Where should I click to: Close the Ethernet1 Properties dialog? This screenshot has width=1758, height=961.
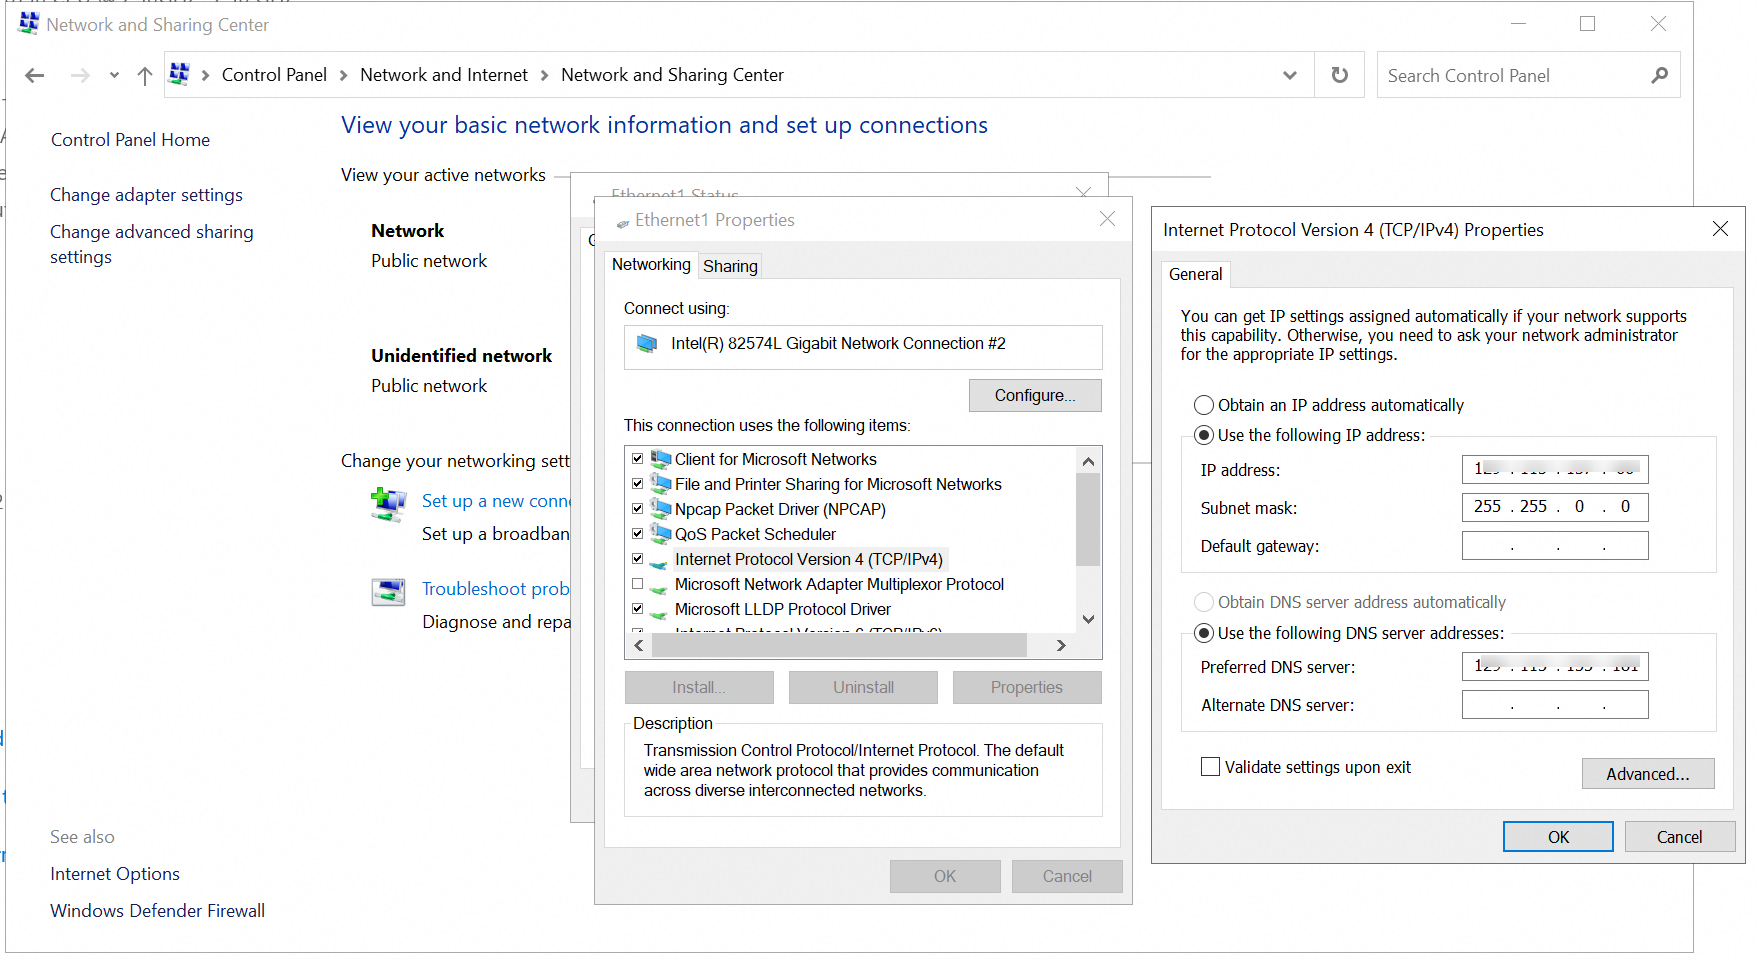pyautogui.click(x=1107, y=219)
